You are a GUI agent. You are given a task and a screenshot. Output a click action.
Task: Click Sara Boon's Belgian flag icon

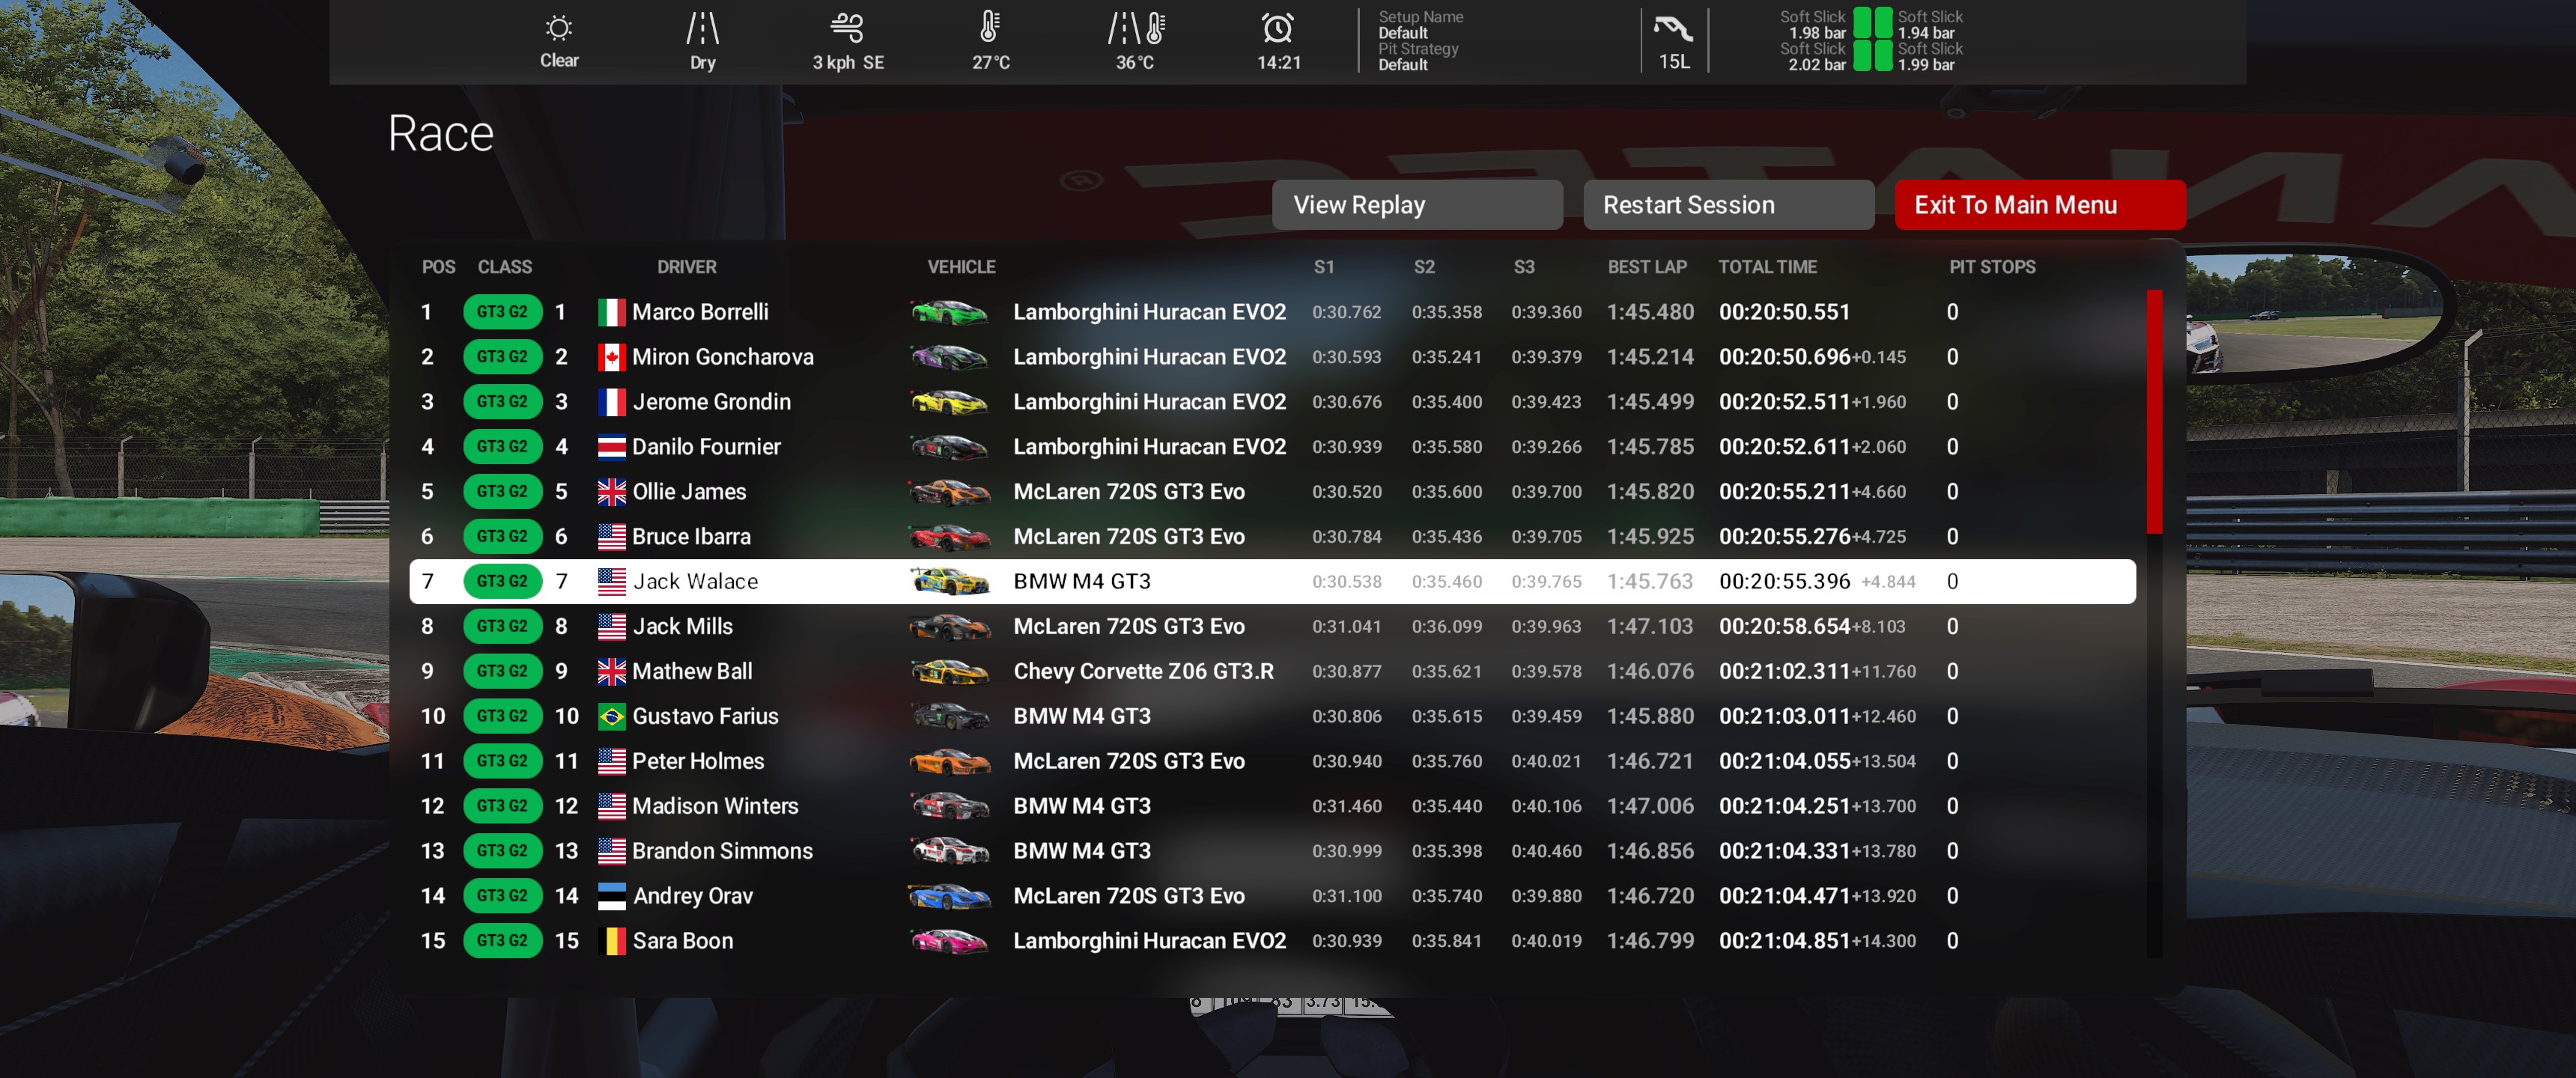coord(611,941)
